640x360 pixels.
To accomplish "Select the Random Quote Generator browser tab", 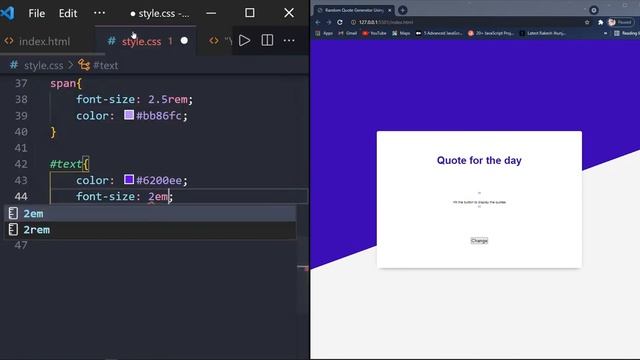I will pyautogui.click(x=354, y=10).
